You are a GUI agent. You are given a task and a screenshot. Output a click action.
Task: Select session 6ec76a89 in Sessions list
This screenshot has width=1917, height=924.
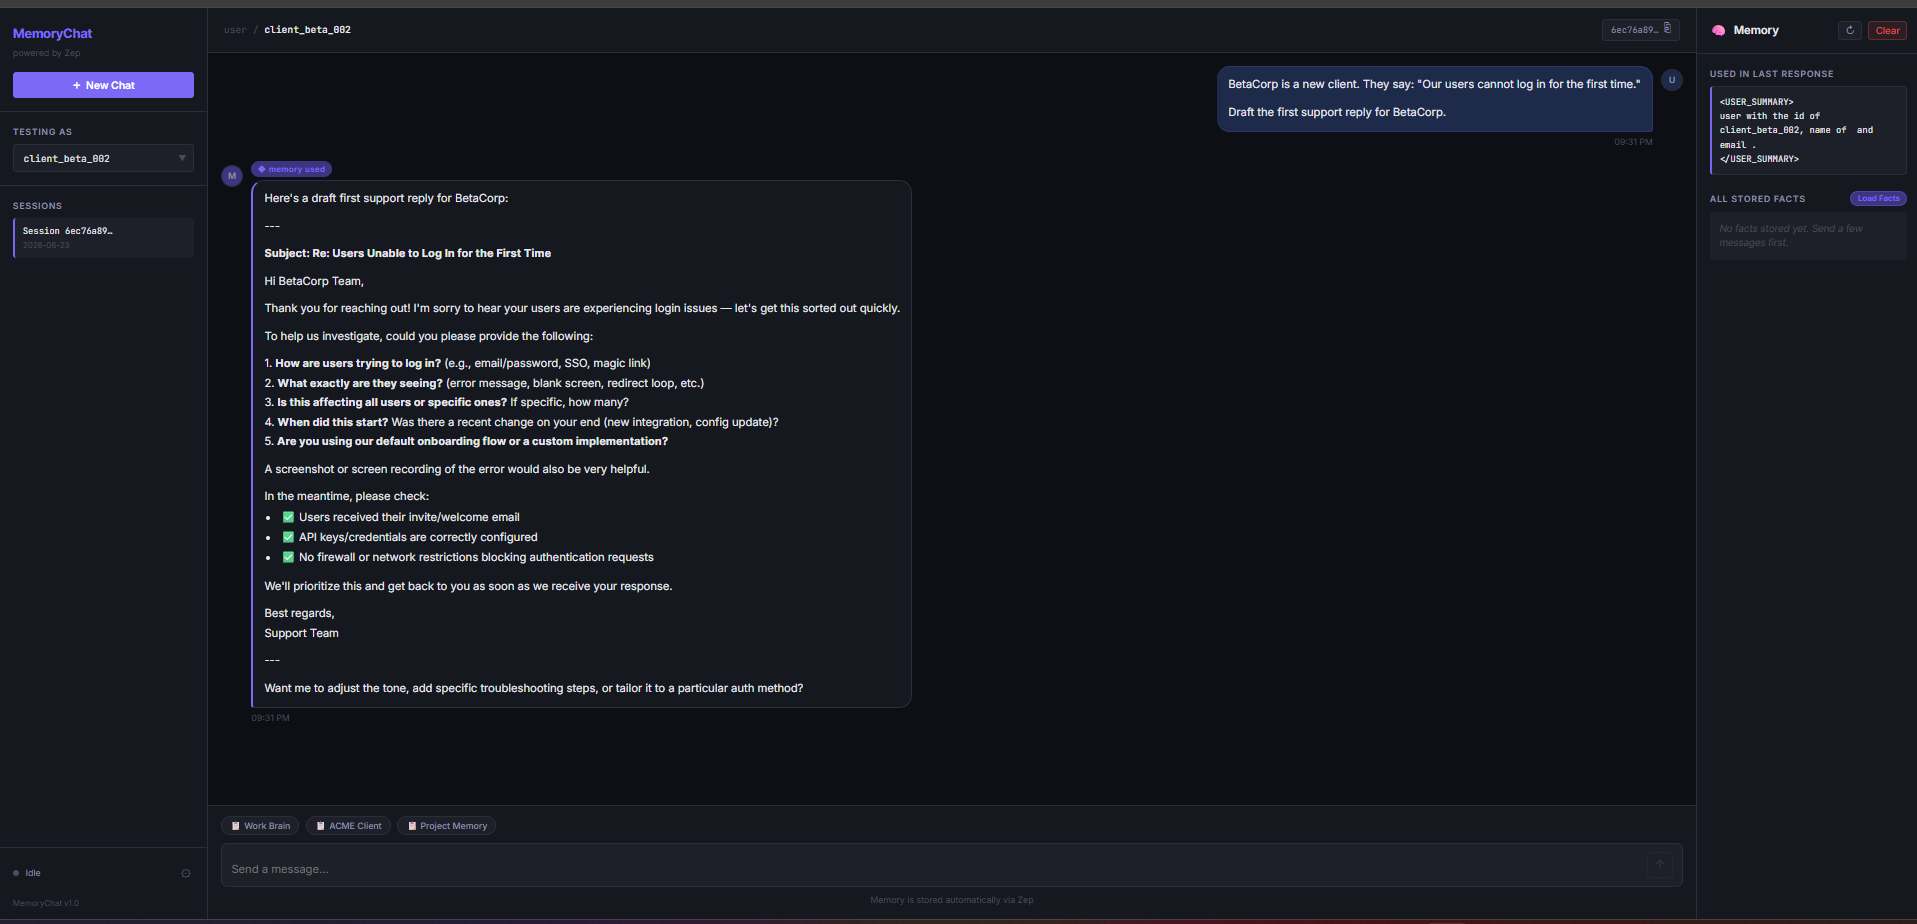(x=103, y=238)
